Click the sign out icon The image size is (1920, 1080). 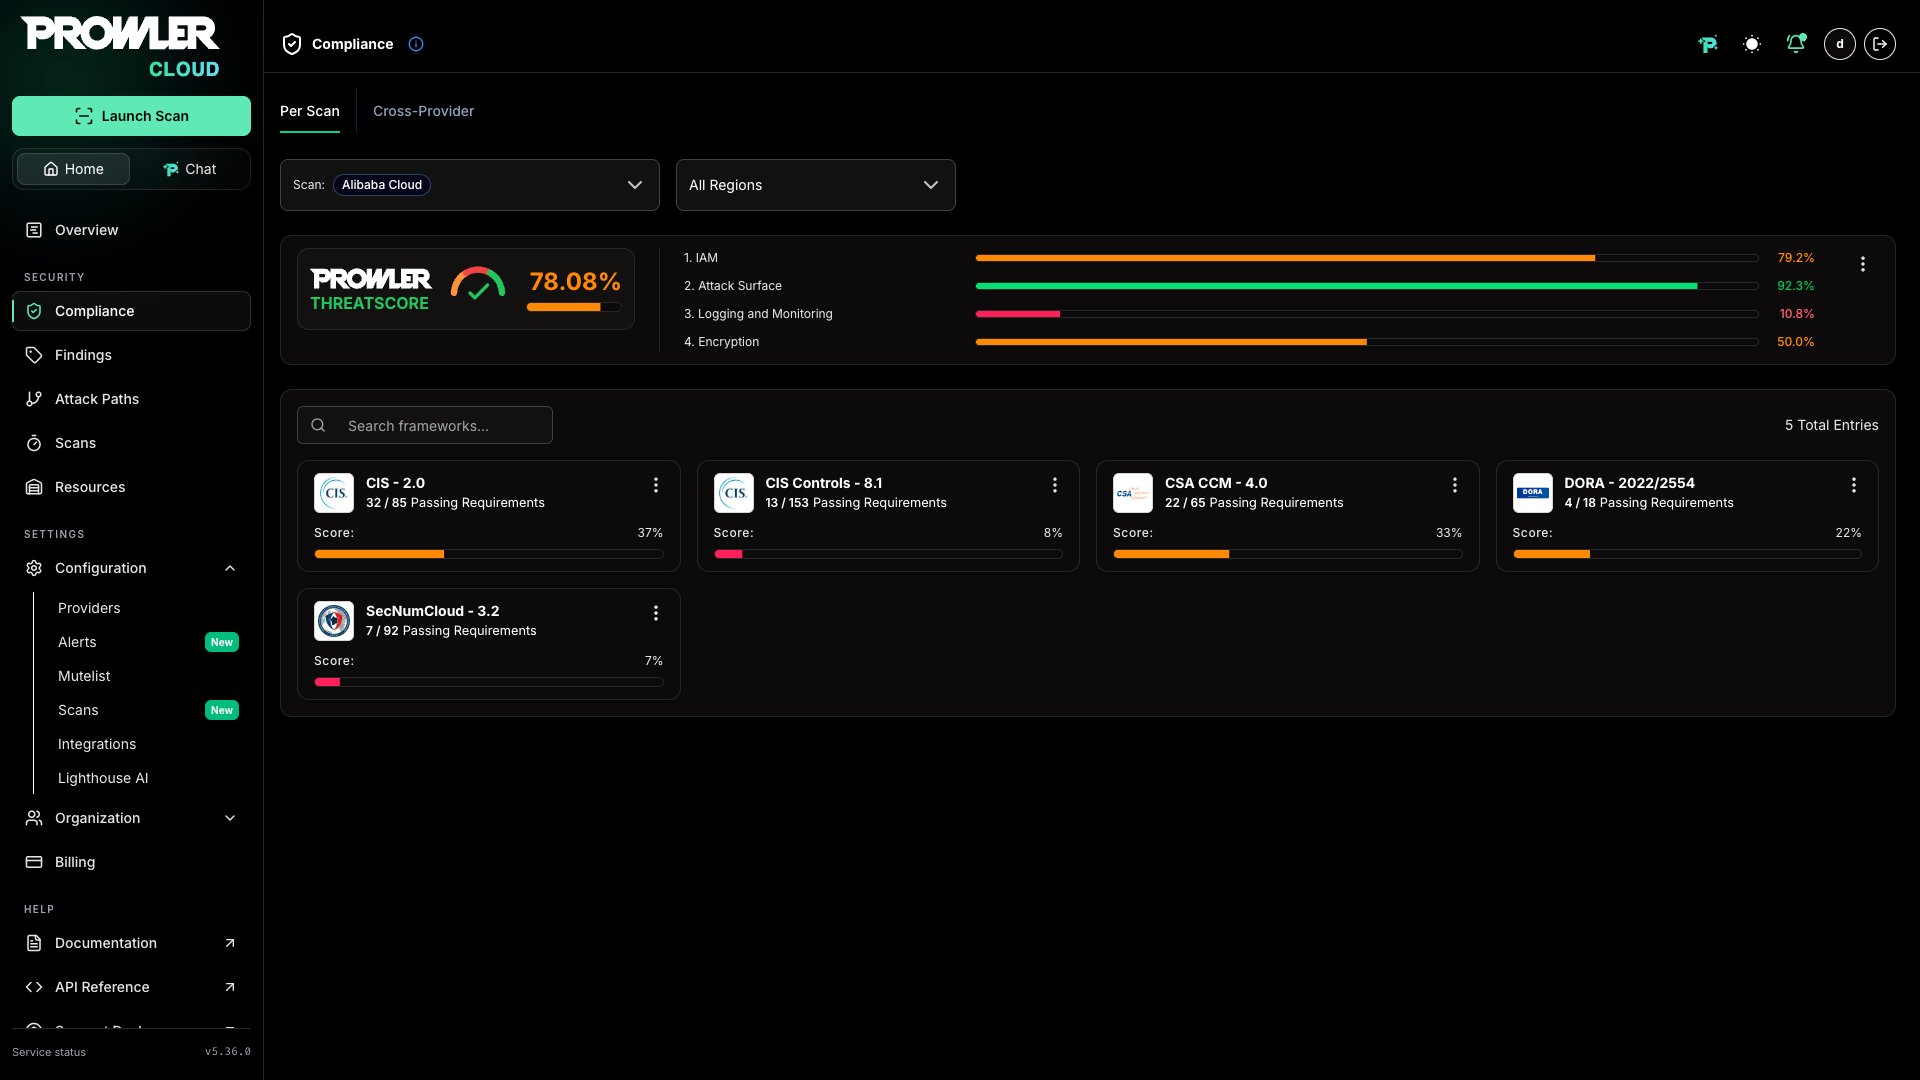click(x=1880, y=44)
